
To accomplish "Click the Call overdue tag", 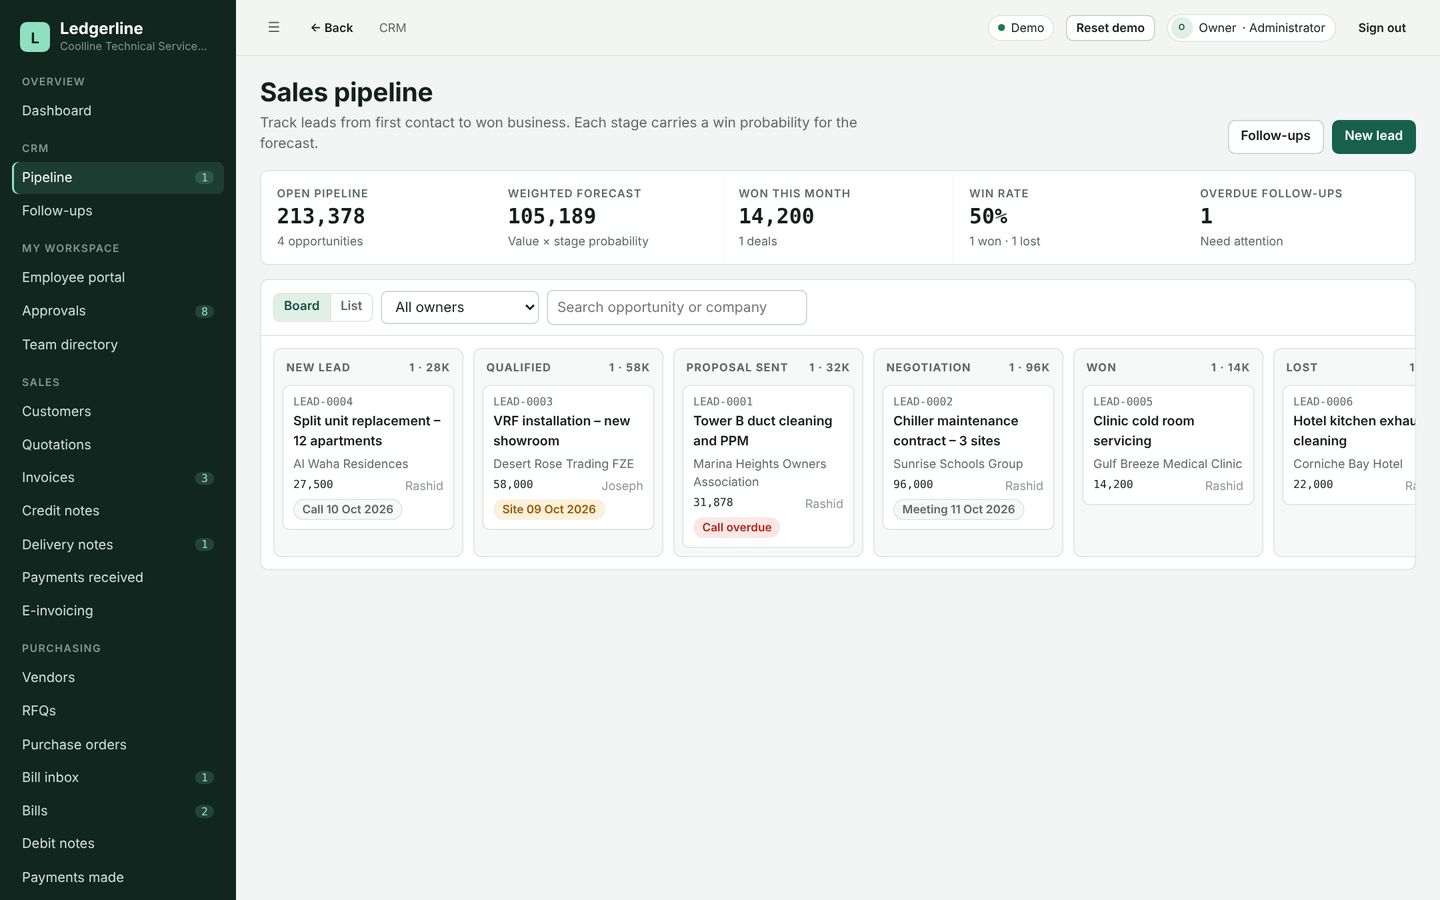I will (x=737, y=528).
